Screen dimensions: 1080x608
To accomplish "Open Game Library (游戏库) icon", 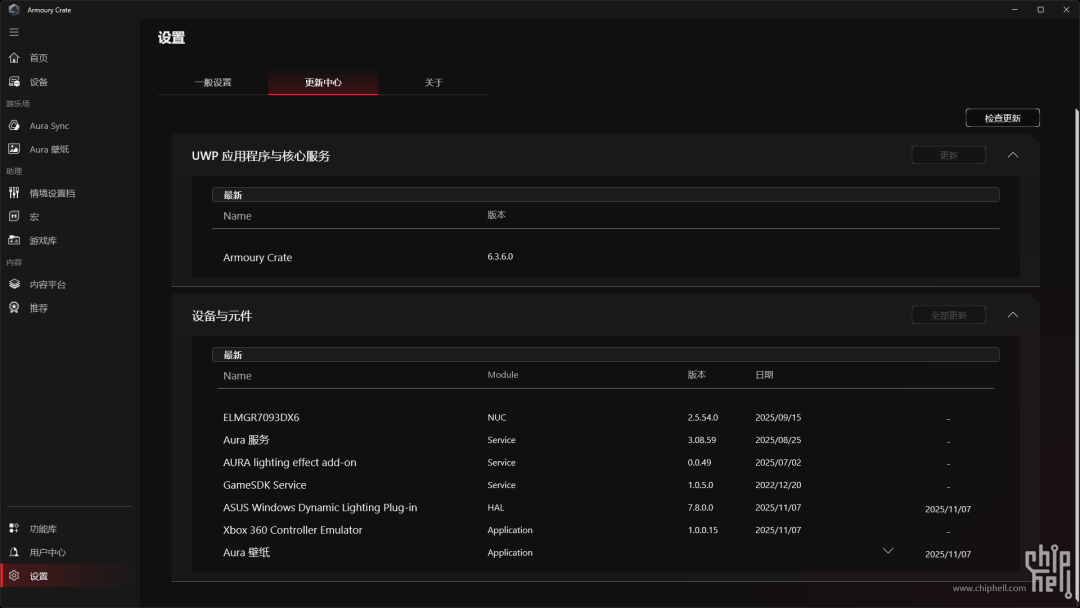I will pos(14,240).
